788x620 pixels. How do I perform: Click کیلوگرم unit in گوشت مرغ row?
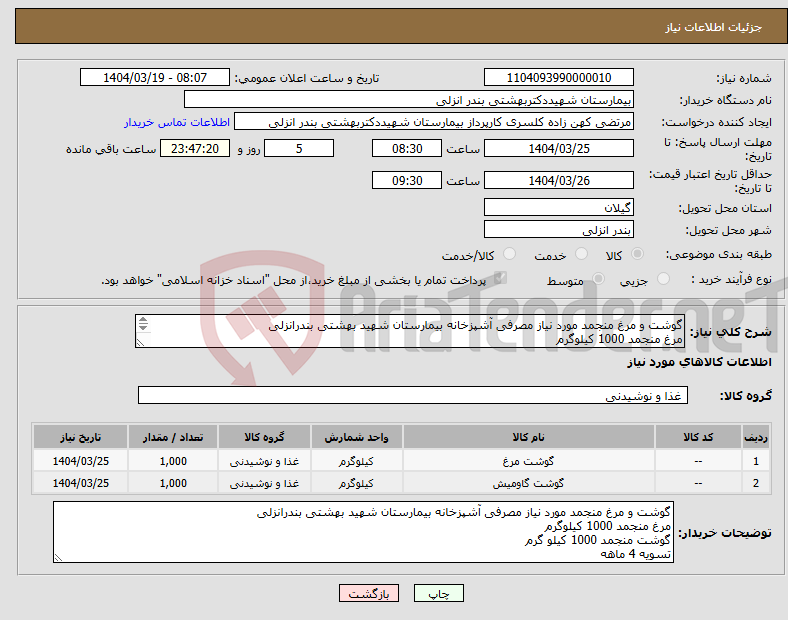click(356, 461)
